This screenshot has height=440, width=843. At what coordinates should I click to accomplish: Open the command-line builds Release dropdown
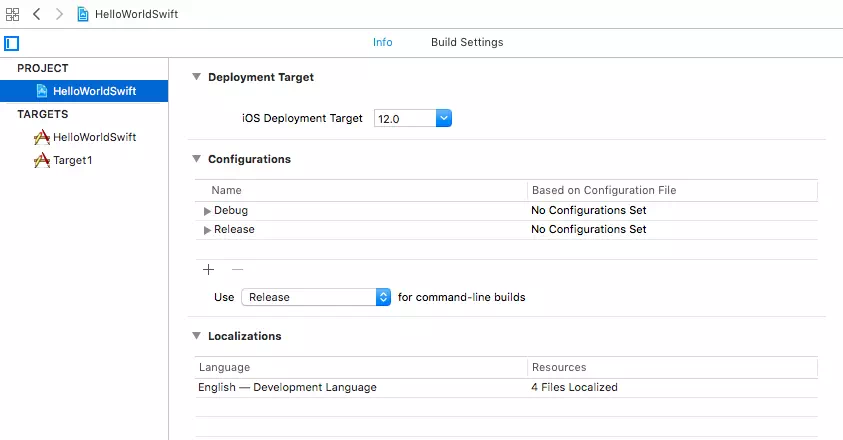pos(316,297)
